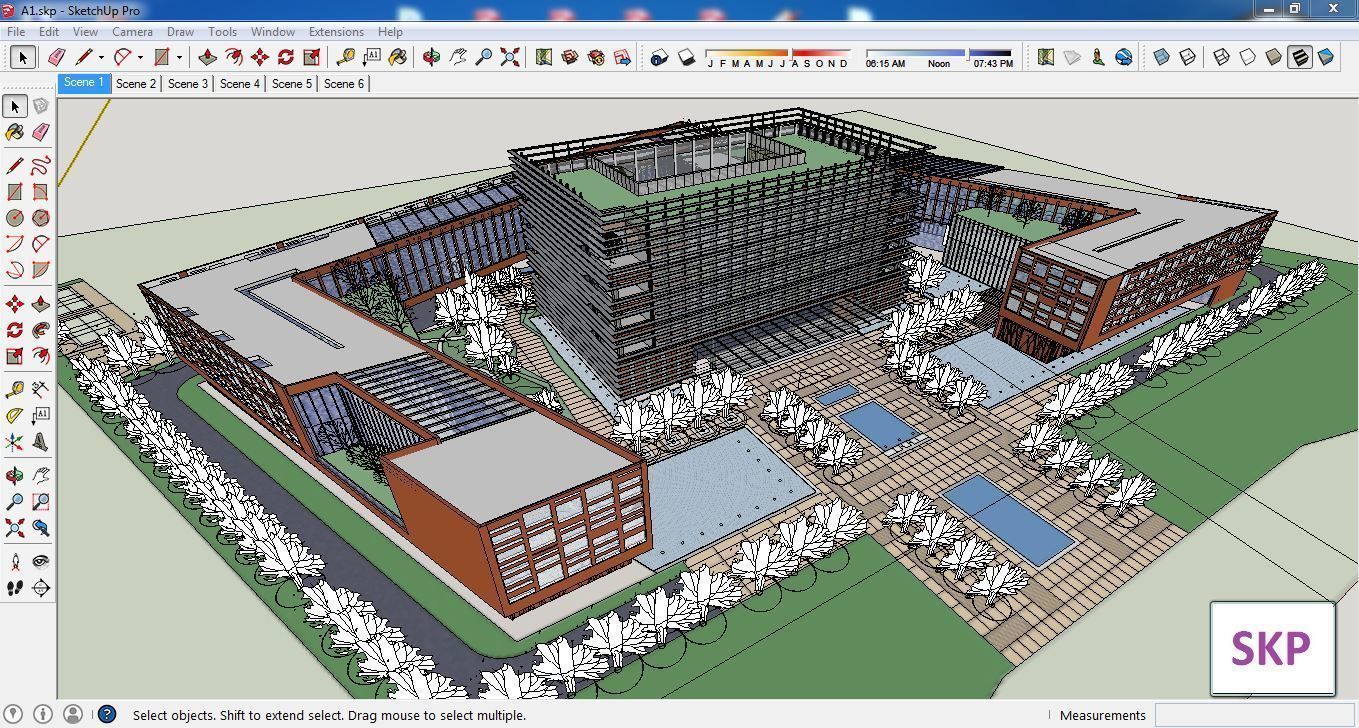
Task: Toggle X-Ray face style
Action: pyautogui.click(x=1161, y=57)
